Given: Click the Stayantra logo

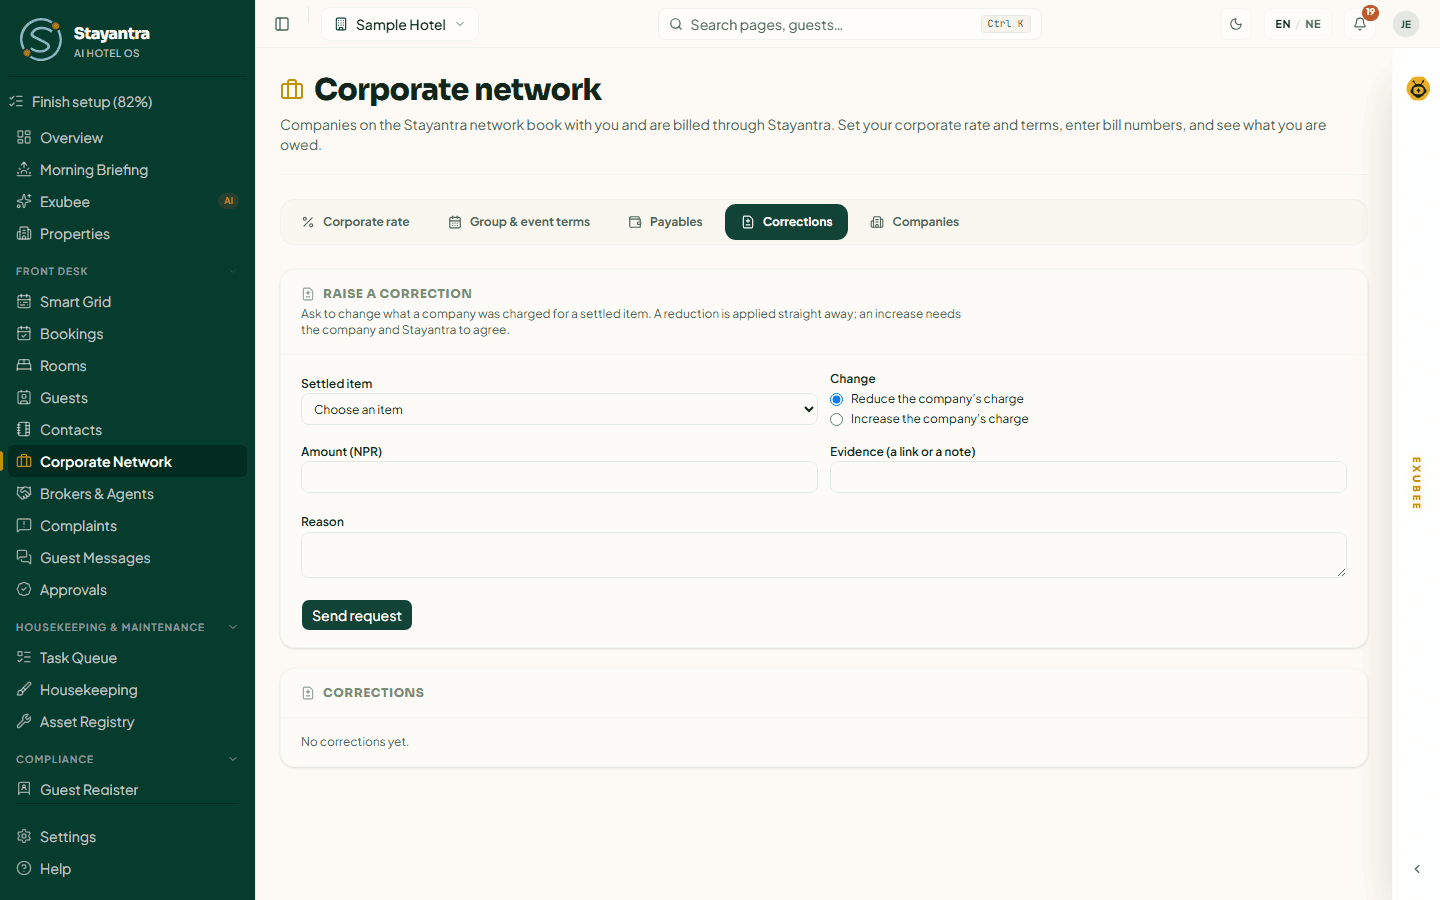Looking at the screenshot, I should coord(84,39).
